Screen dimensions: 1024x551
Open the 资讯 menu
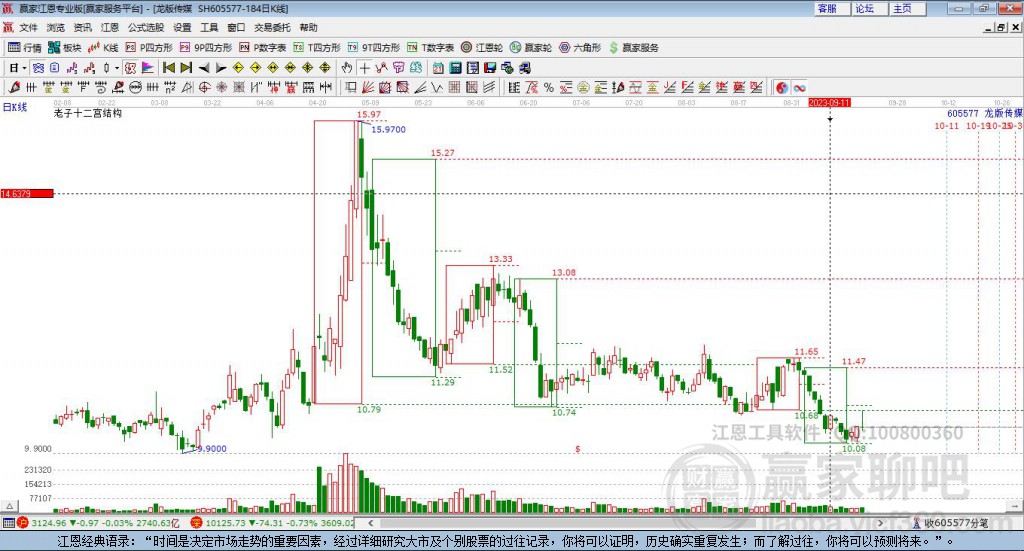coord(82,27)
